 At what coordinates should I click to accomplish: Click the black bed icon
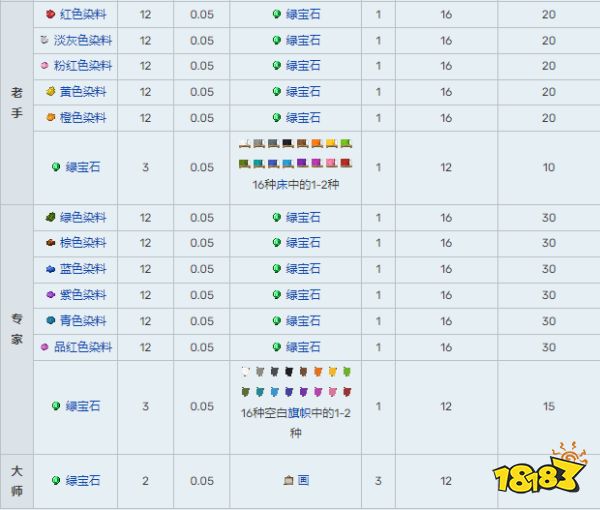[x=287, y=144]
